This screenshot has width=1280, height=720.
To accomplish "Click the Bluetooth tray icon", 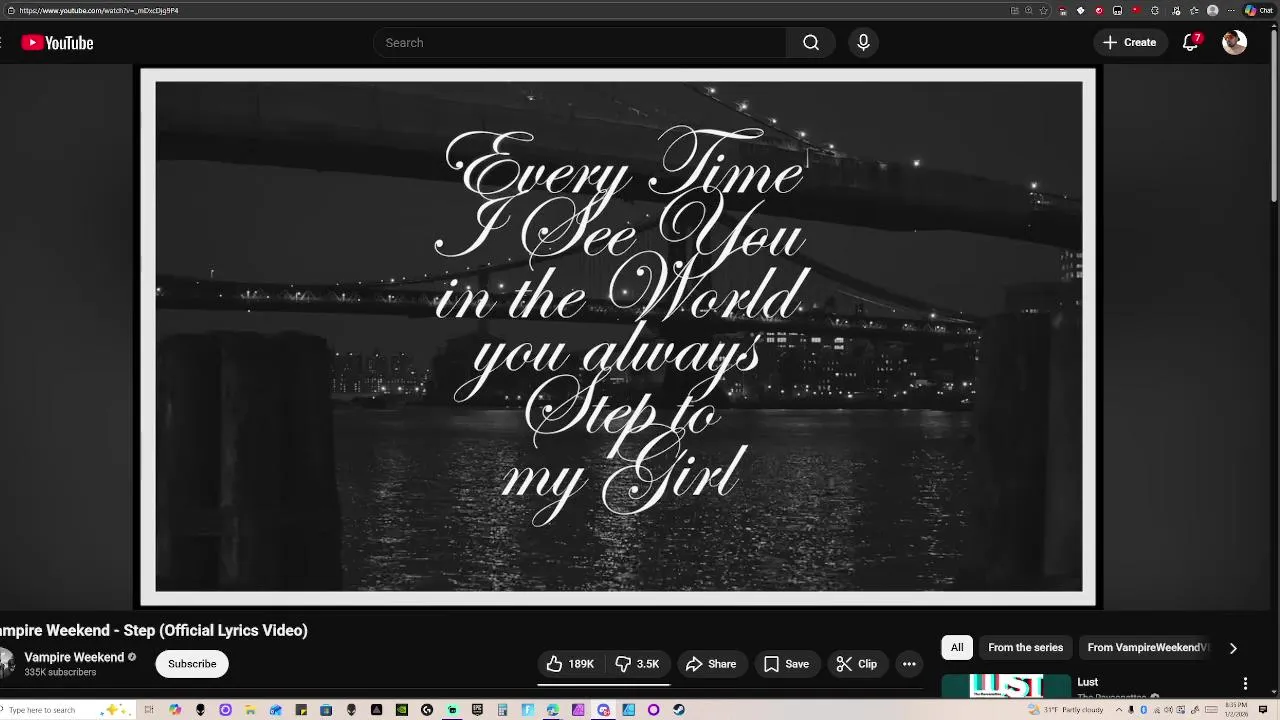I will point(1143,710).
